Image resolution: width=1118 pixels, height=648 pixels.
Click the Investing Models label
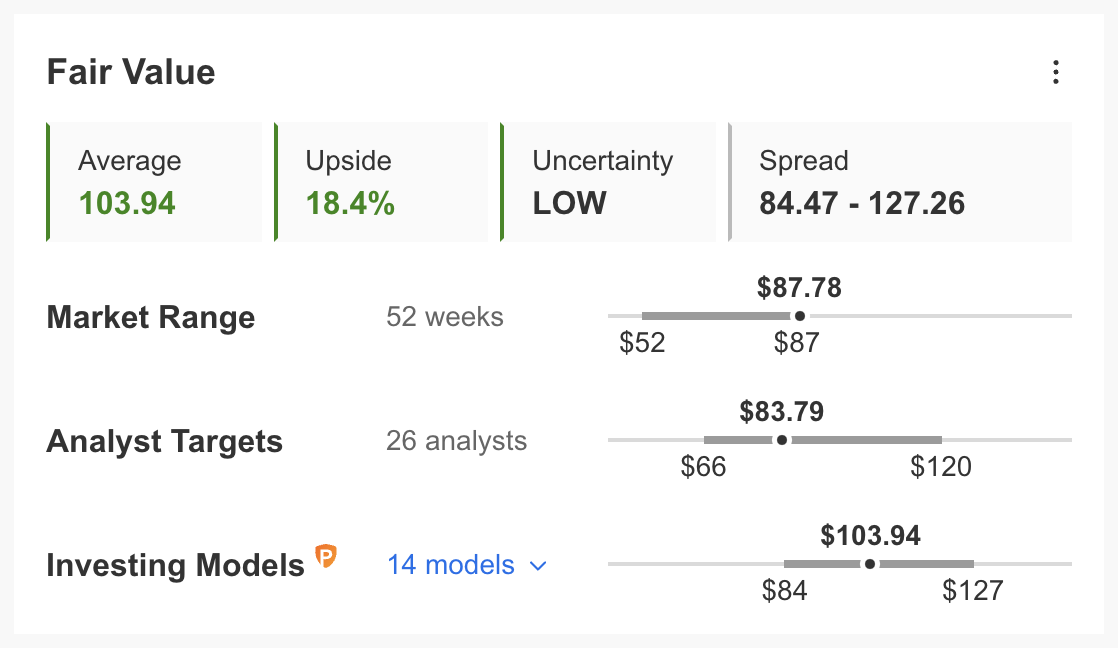175,565
